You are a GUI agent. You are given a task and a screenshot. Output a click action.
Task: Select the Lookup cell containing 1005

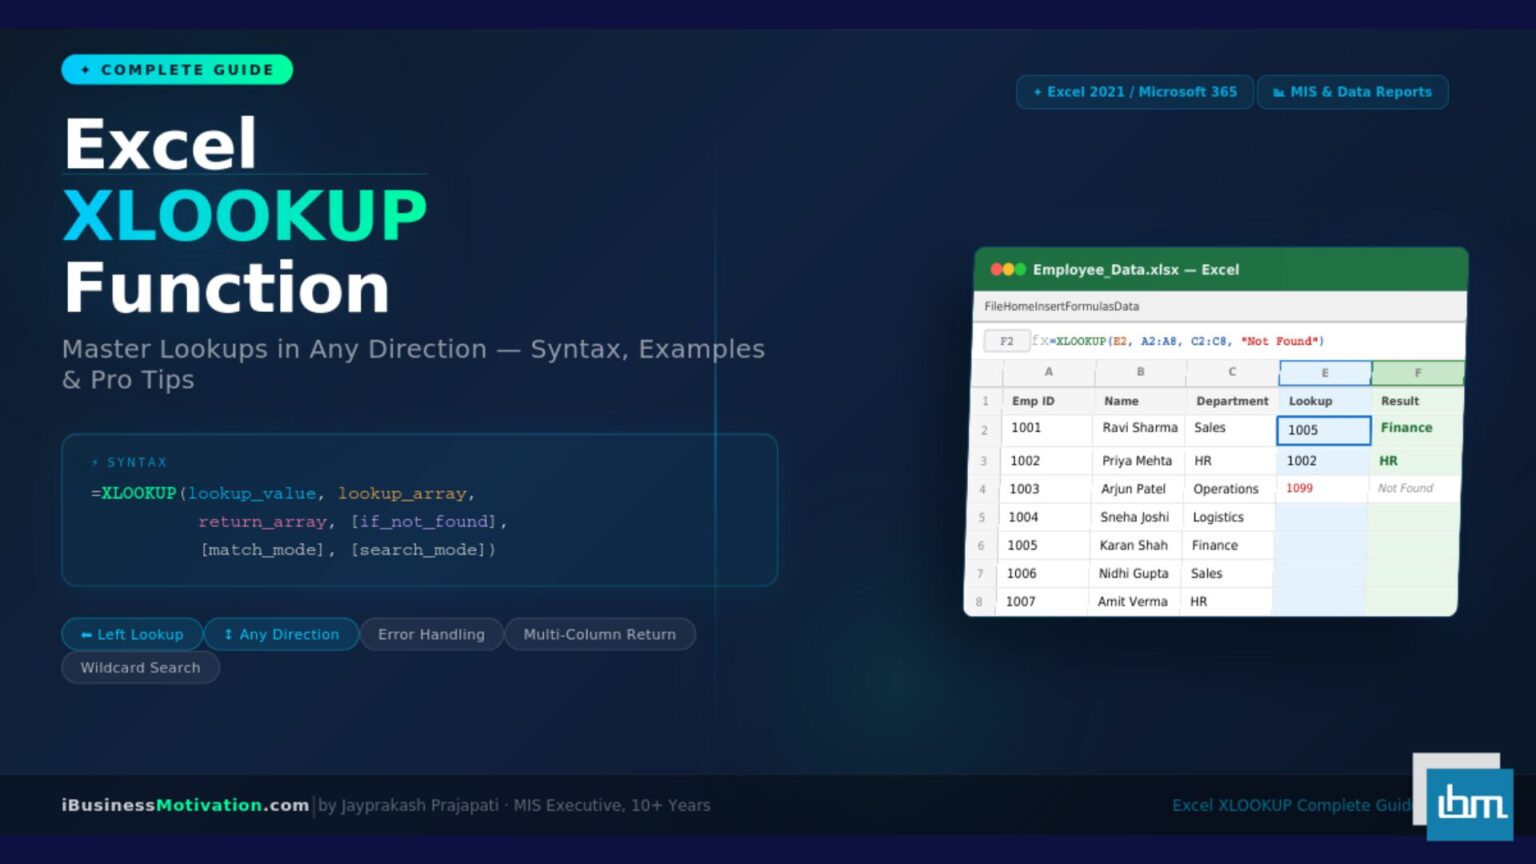tap(1323, 430)
